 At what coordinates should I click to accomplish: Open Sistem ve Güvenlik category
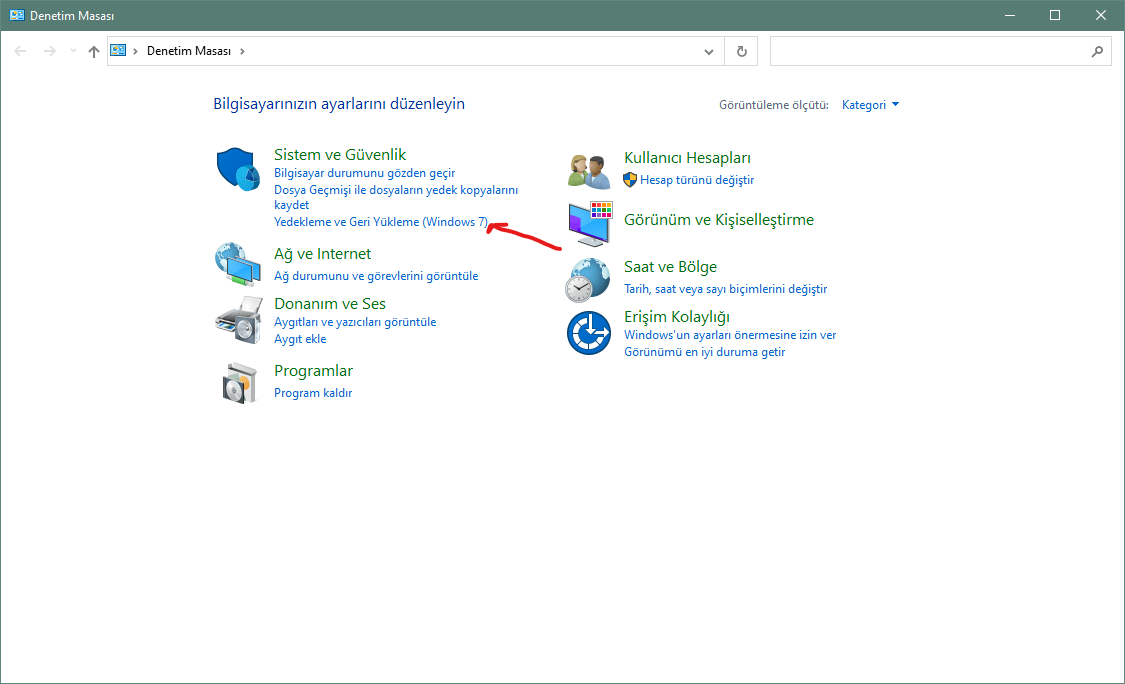[x=340, y=154]
